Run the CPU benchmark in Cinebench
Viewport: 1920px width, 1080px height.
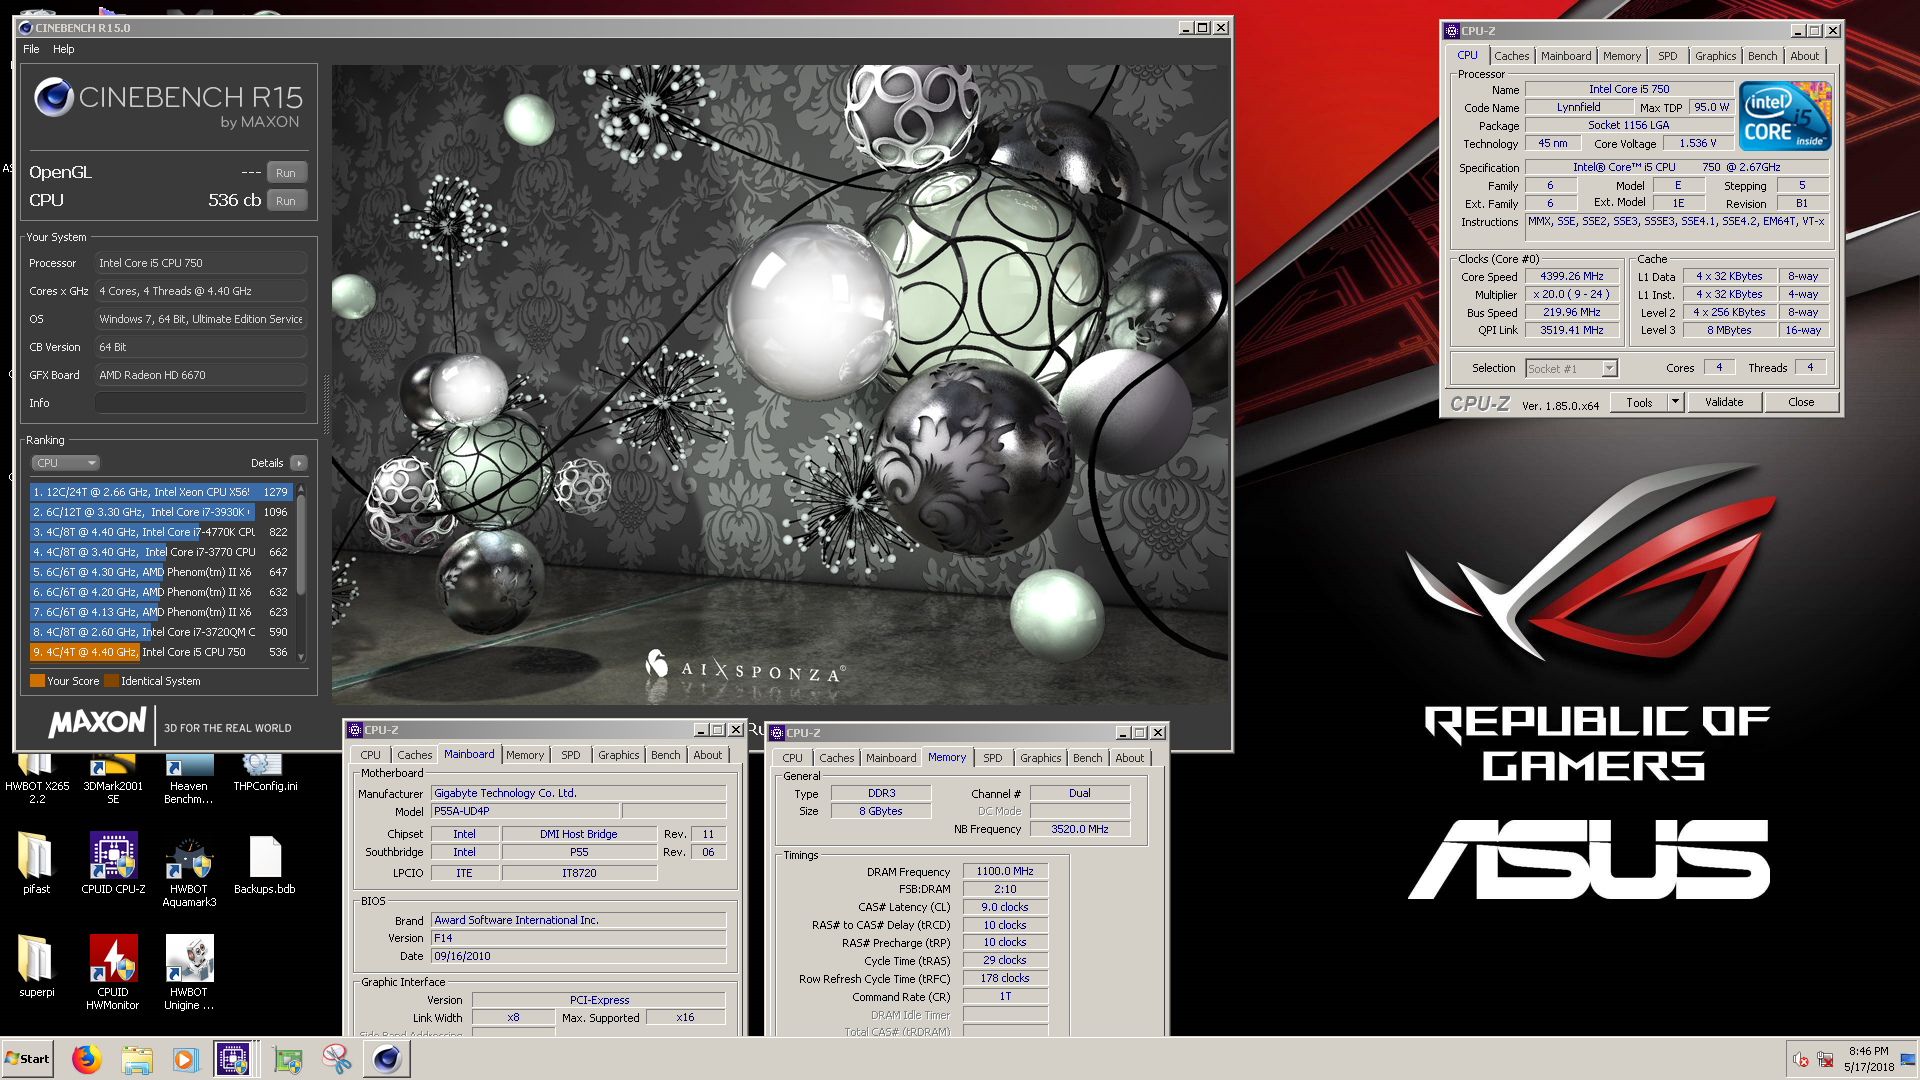(x=286, y=201)
